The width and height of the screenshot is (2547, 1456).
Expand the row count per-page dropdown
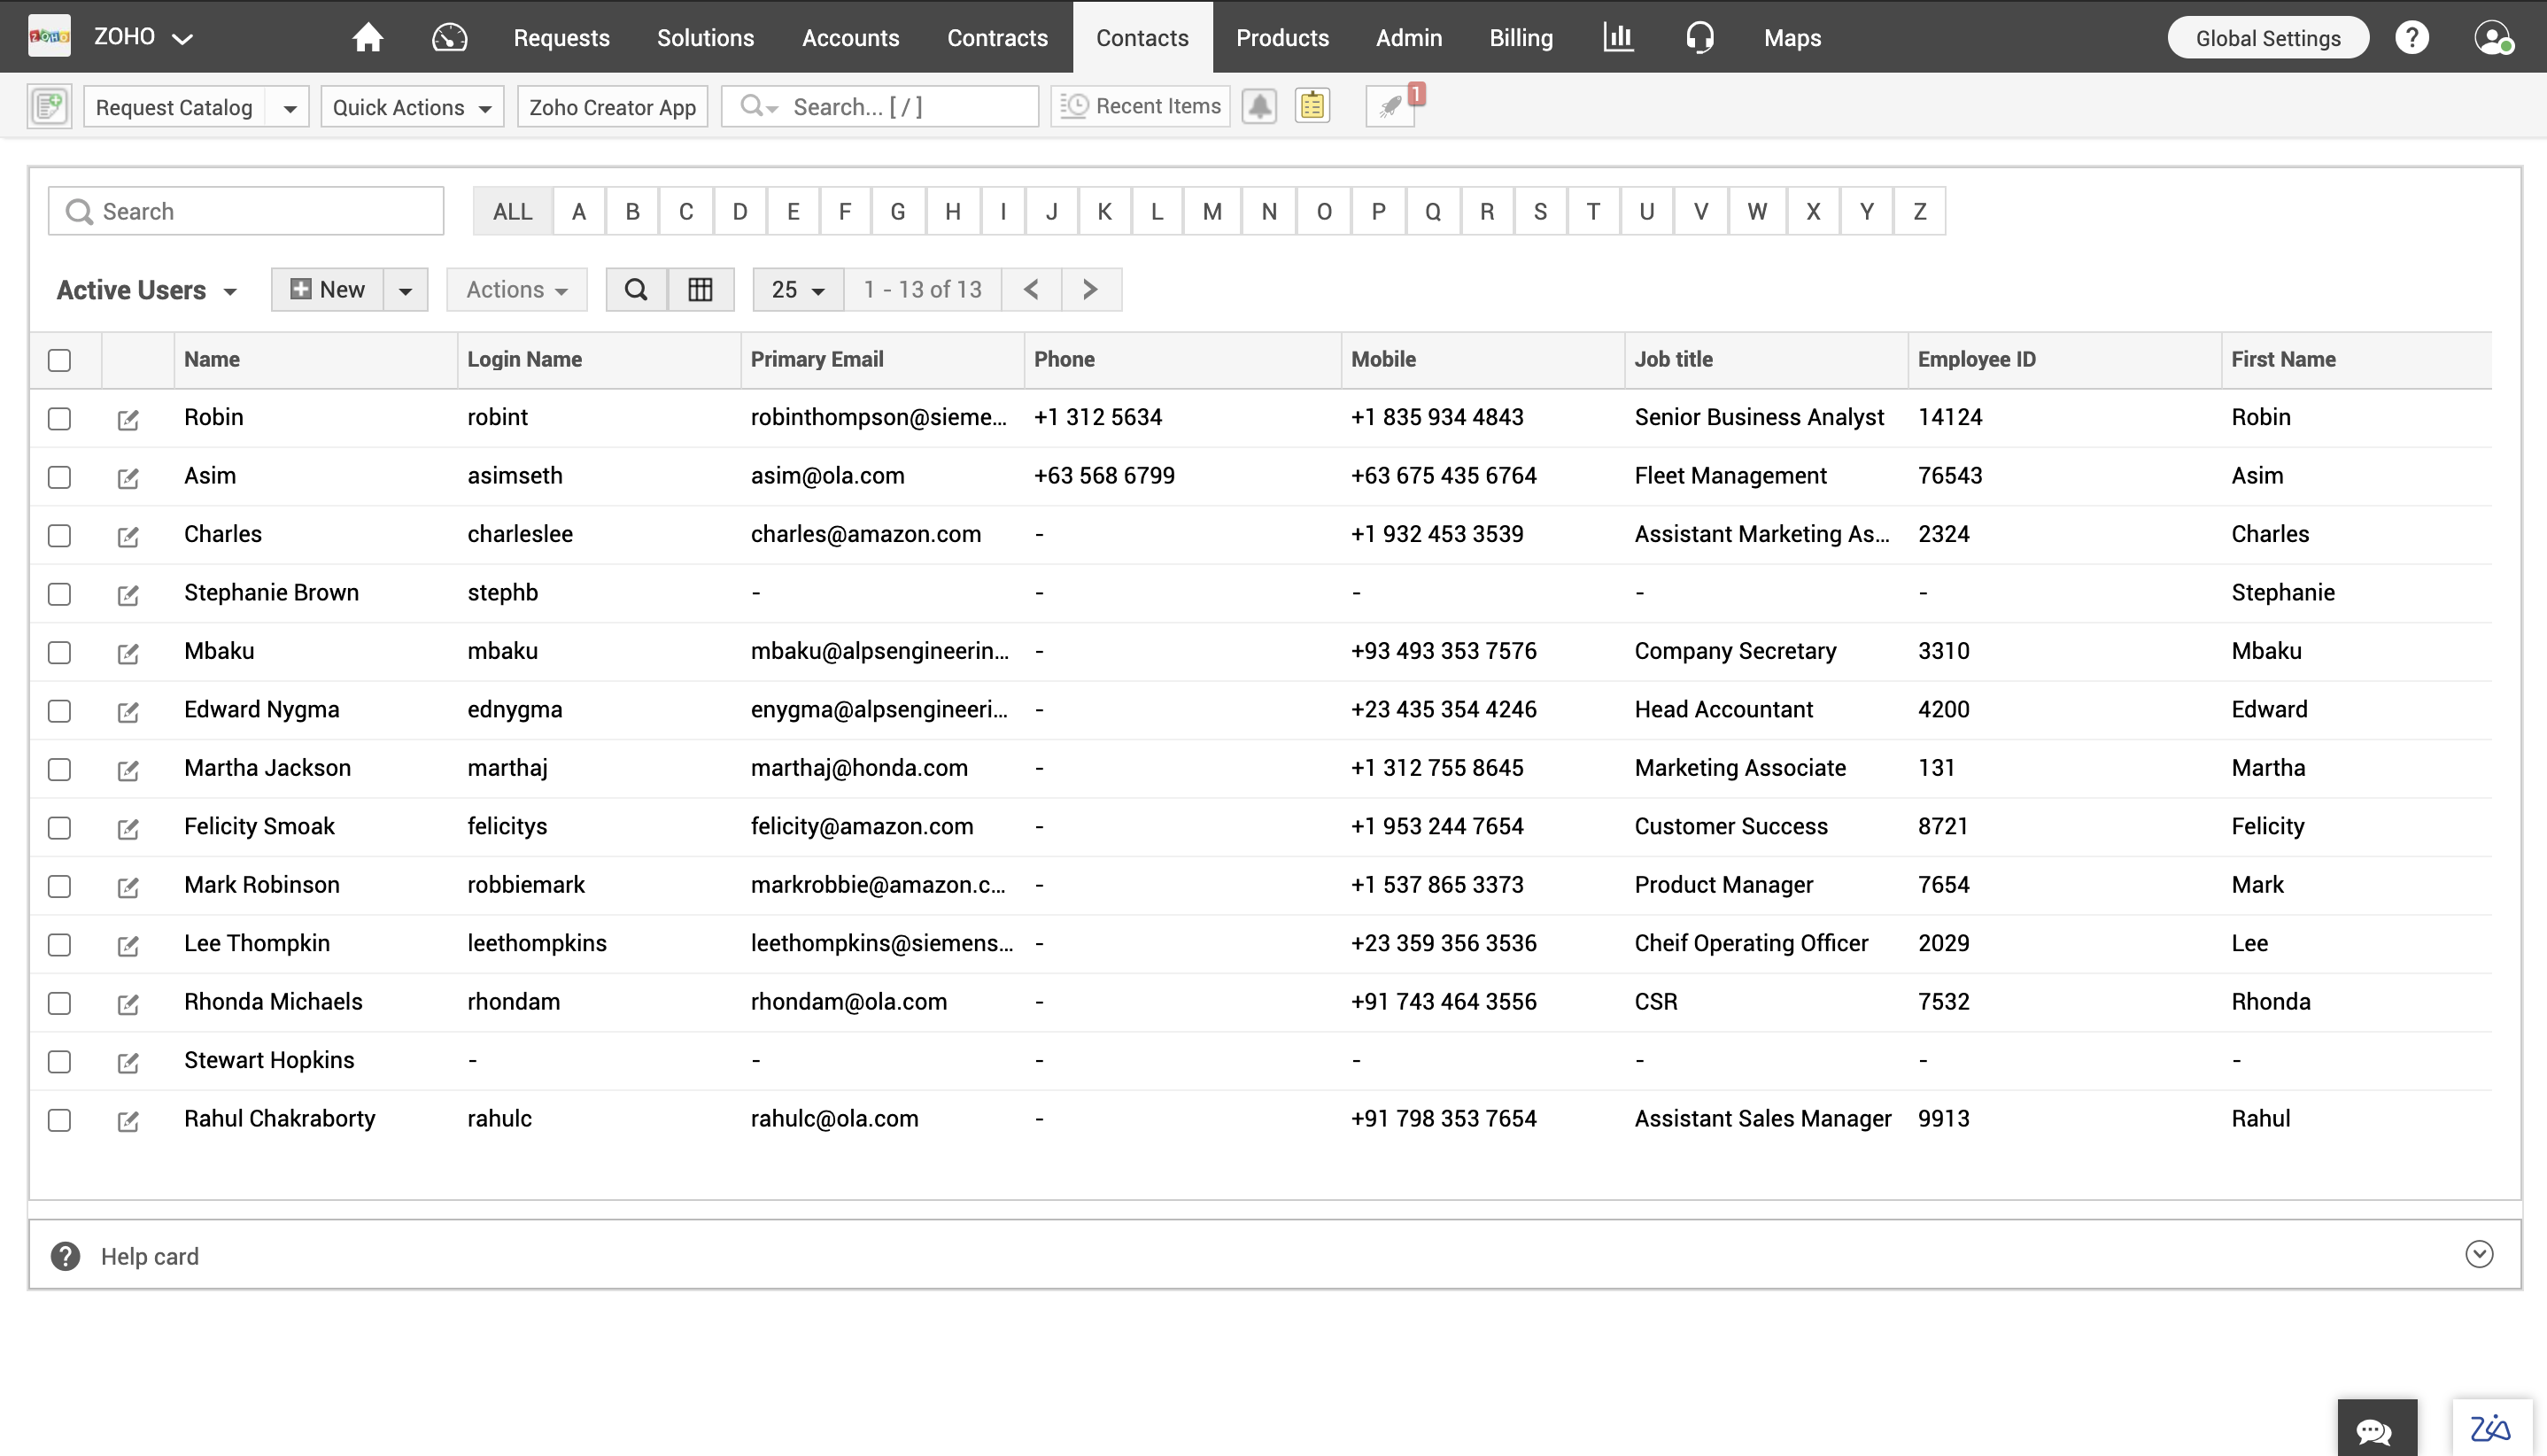point(798,289)
